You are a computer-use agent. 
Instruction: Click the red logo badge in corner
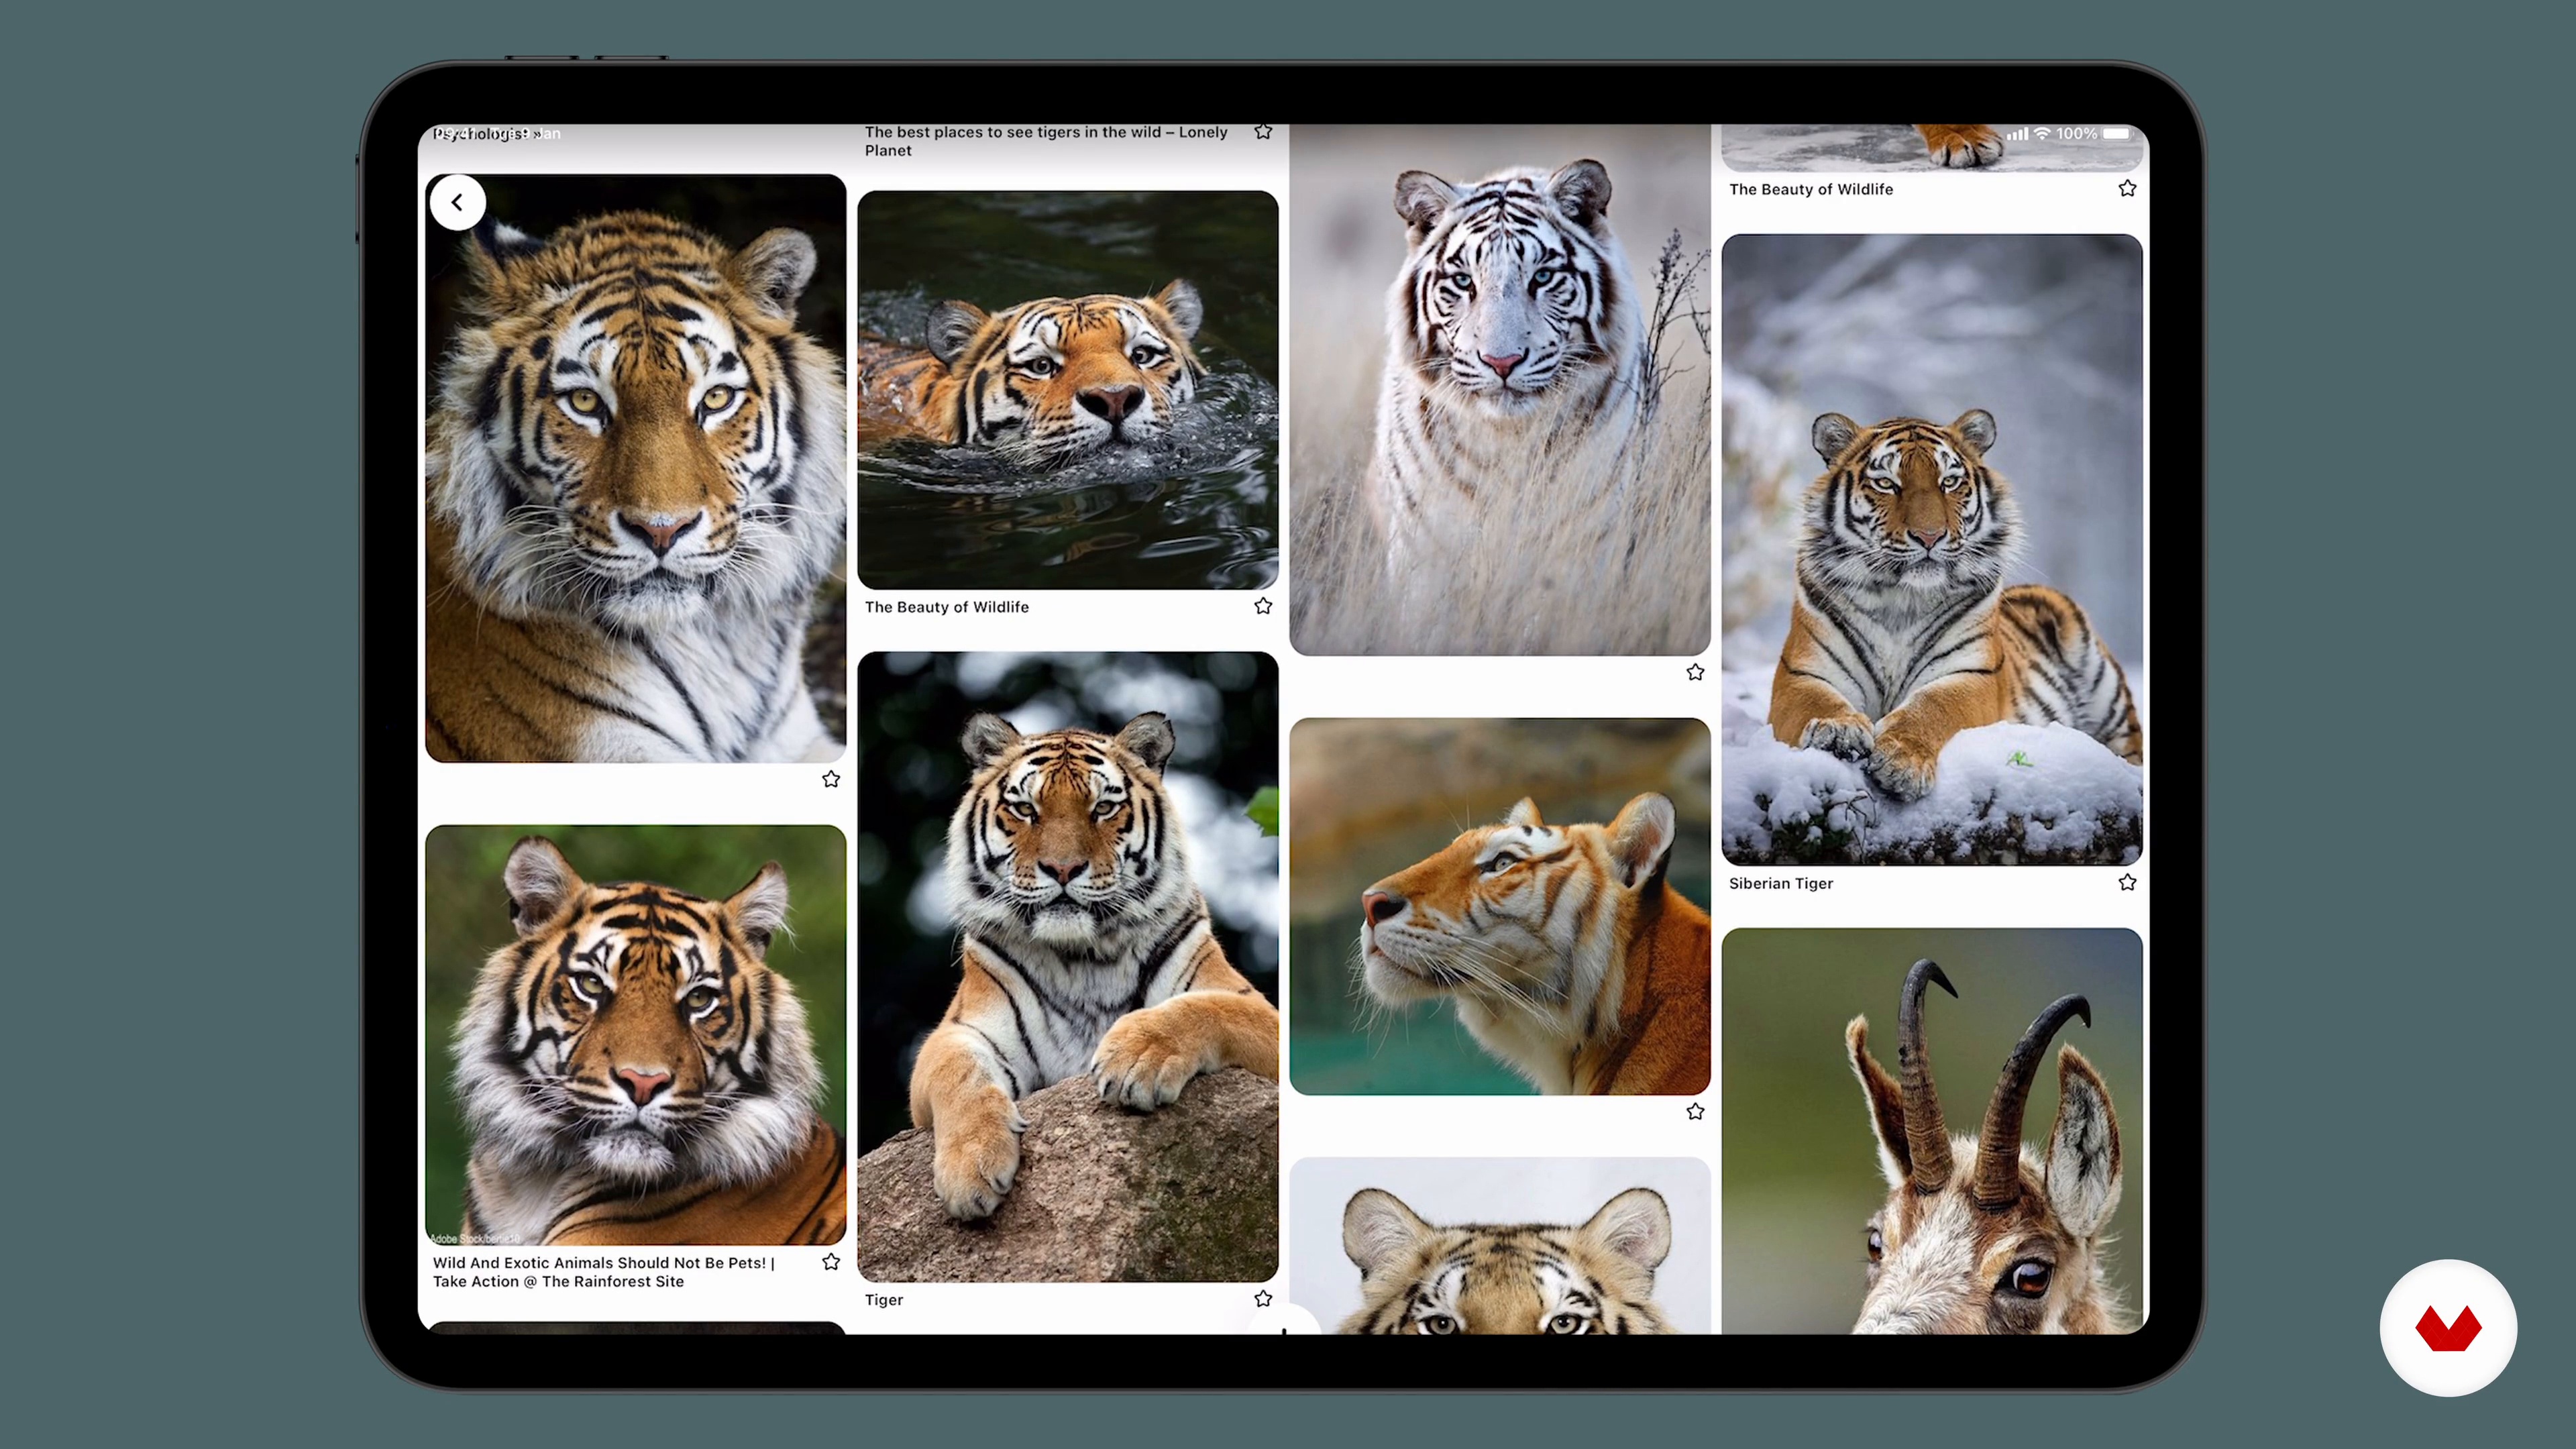coord(2448,1327)
